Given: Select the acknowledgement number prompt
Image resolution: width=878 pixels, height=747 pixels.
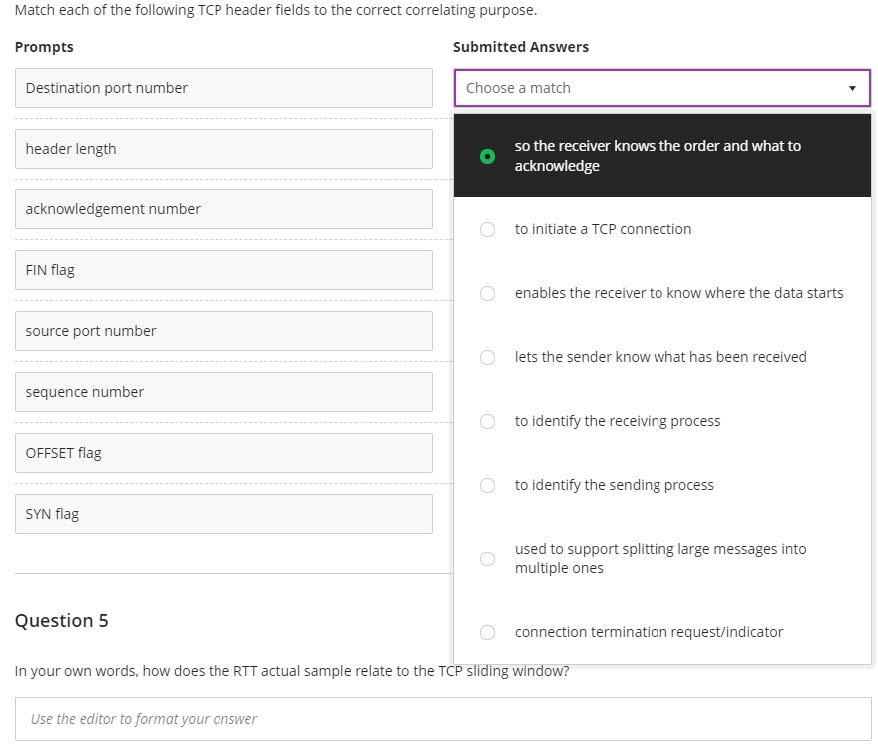Looking at the screenshot, I should 223,209.
